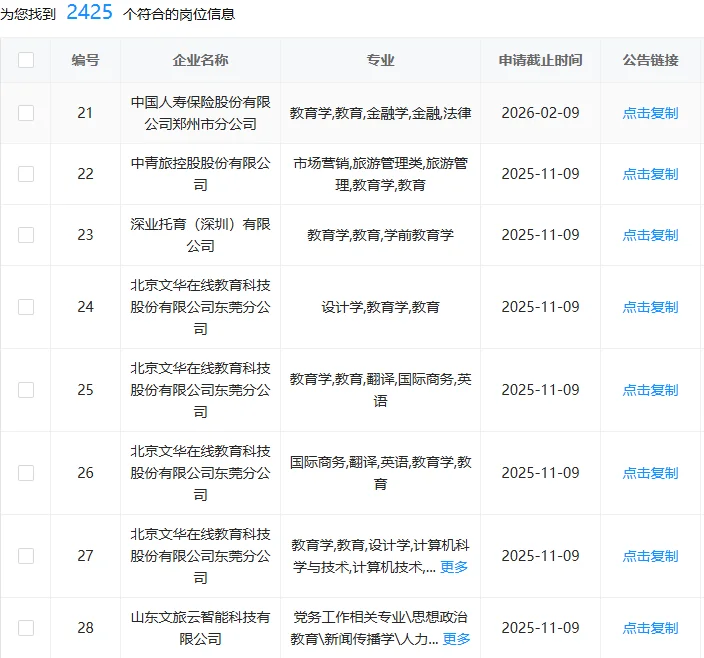Screen dimensions: 704x658
Task: Check the row 24 checkbox
Action: 26,307
